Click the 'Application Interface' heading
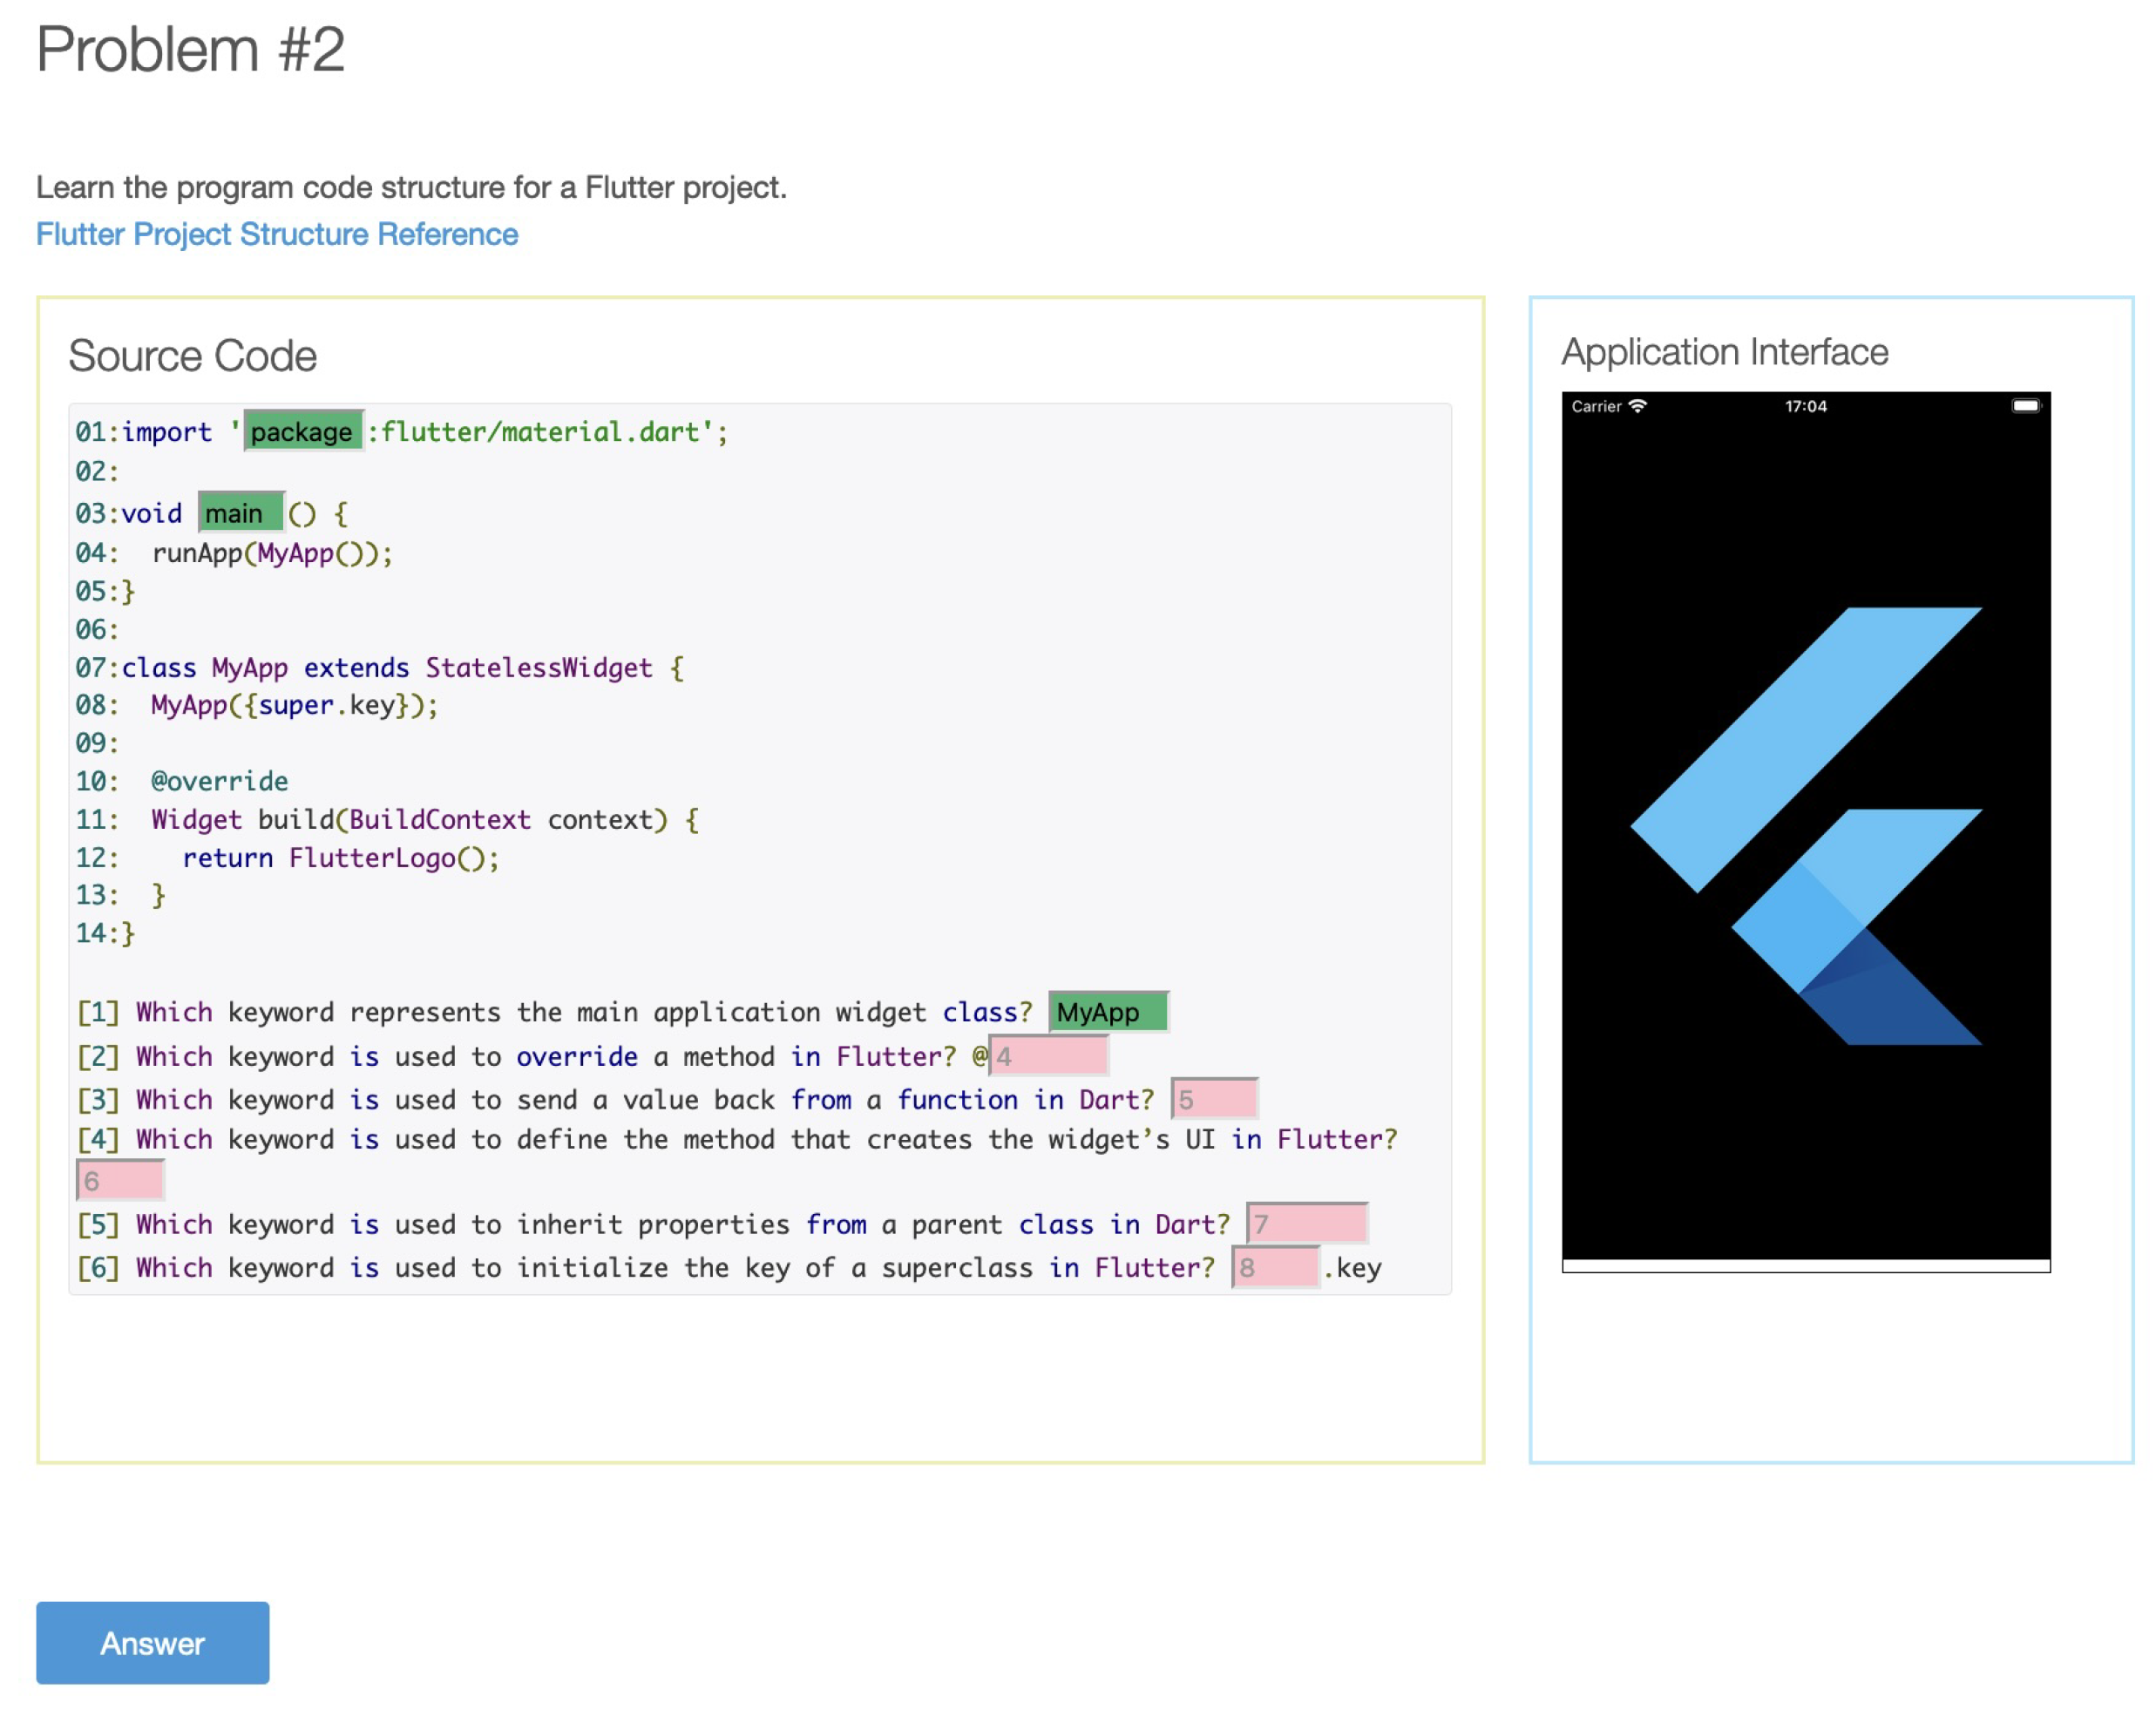This screenshot has height=1709, width=2156. click(x=1724, y=352)
